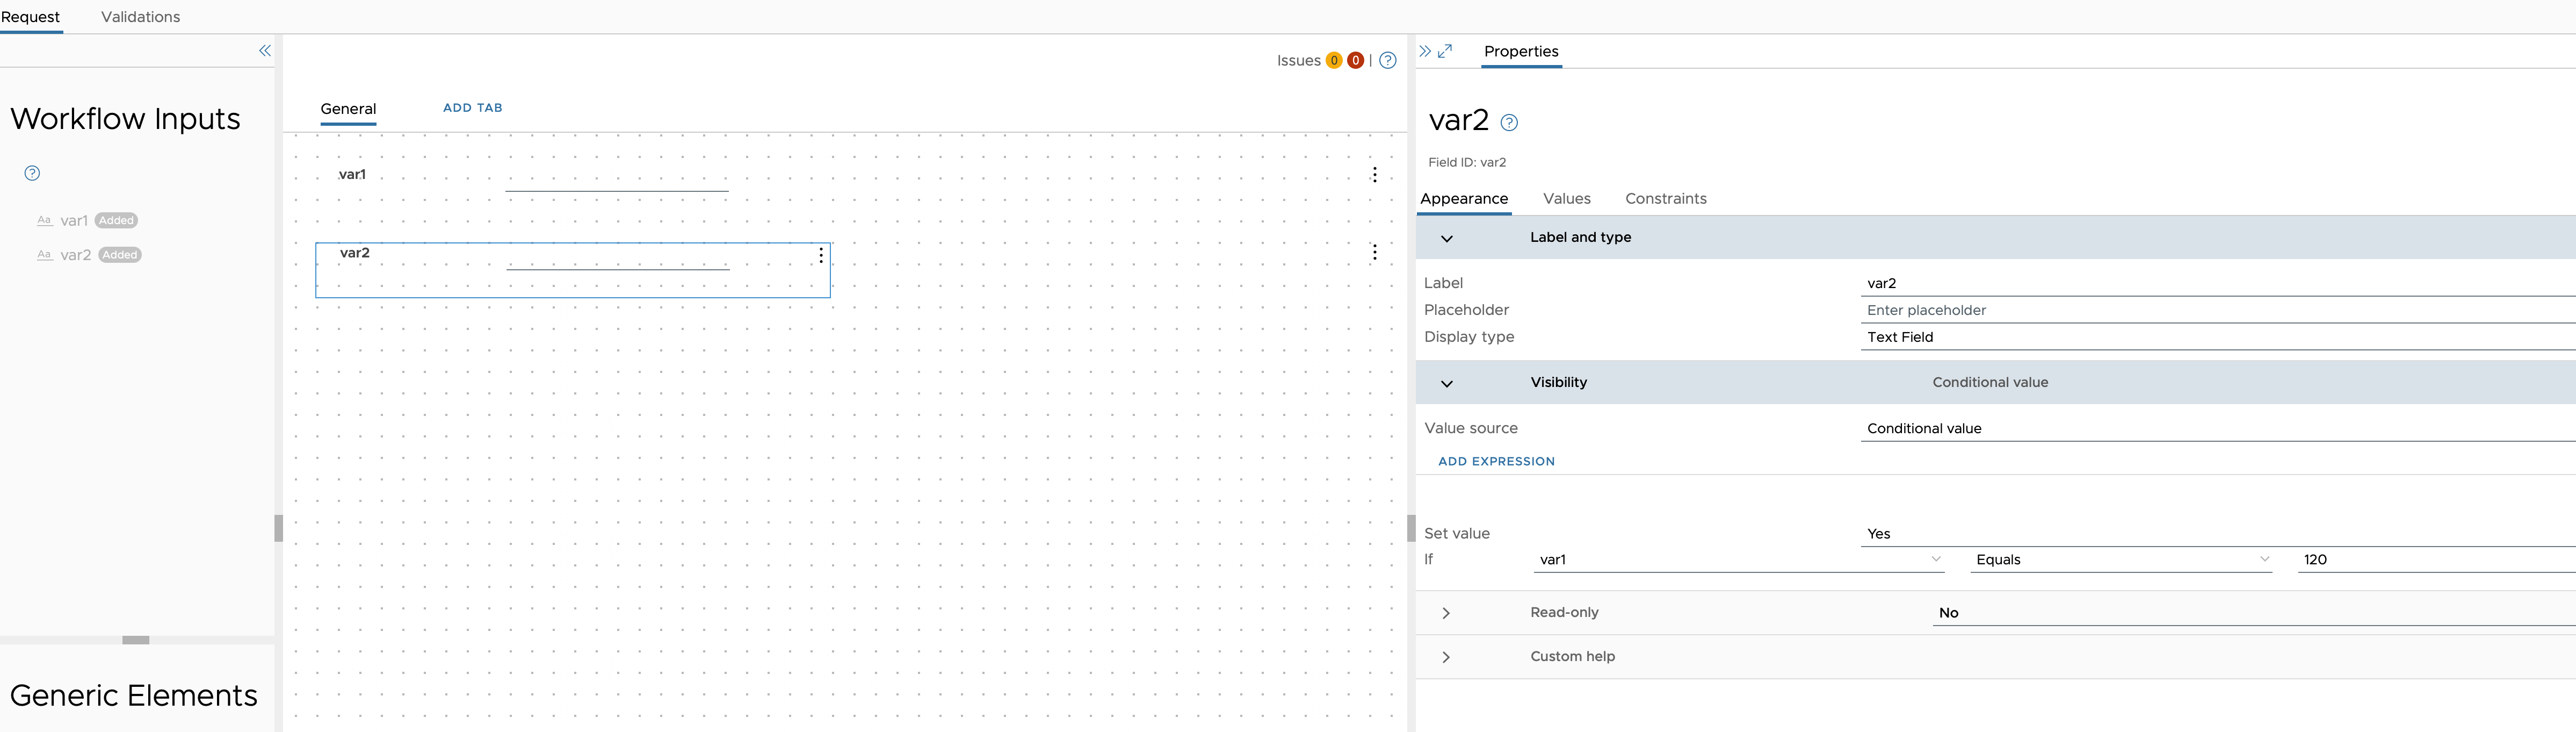Expand Properties panel to full screen using diagonal arrows icon

pos(1444,51)
